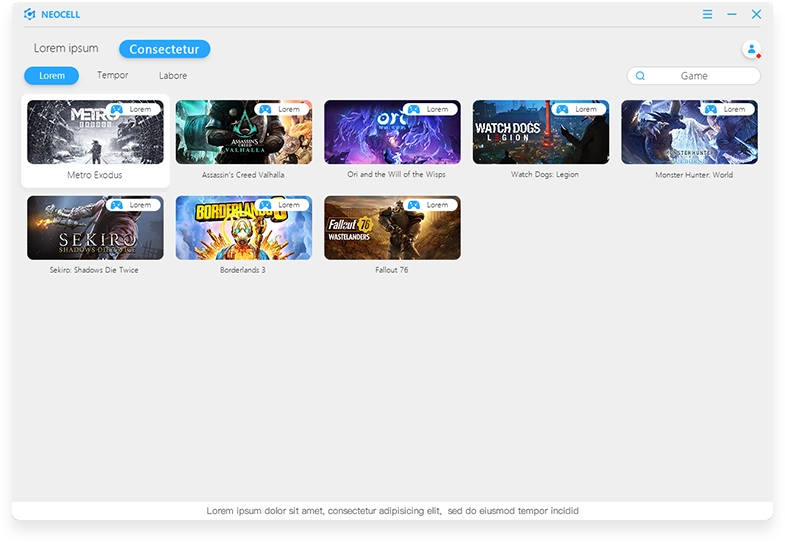Viewport: 785px width, 542px height.
Task: Switch to the Labore filter
Action: coord(173,76)
